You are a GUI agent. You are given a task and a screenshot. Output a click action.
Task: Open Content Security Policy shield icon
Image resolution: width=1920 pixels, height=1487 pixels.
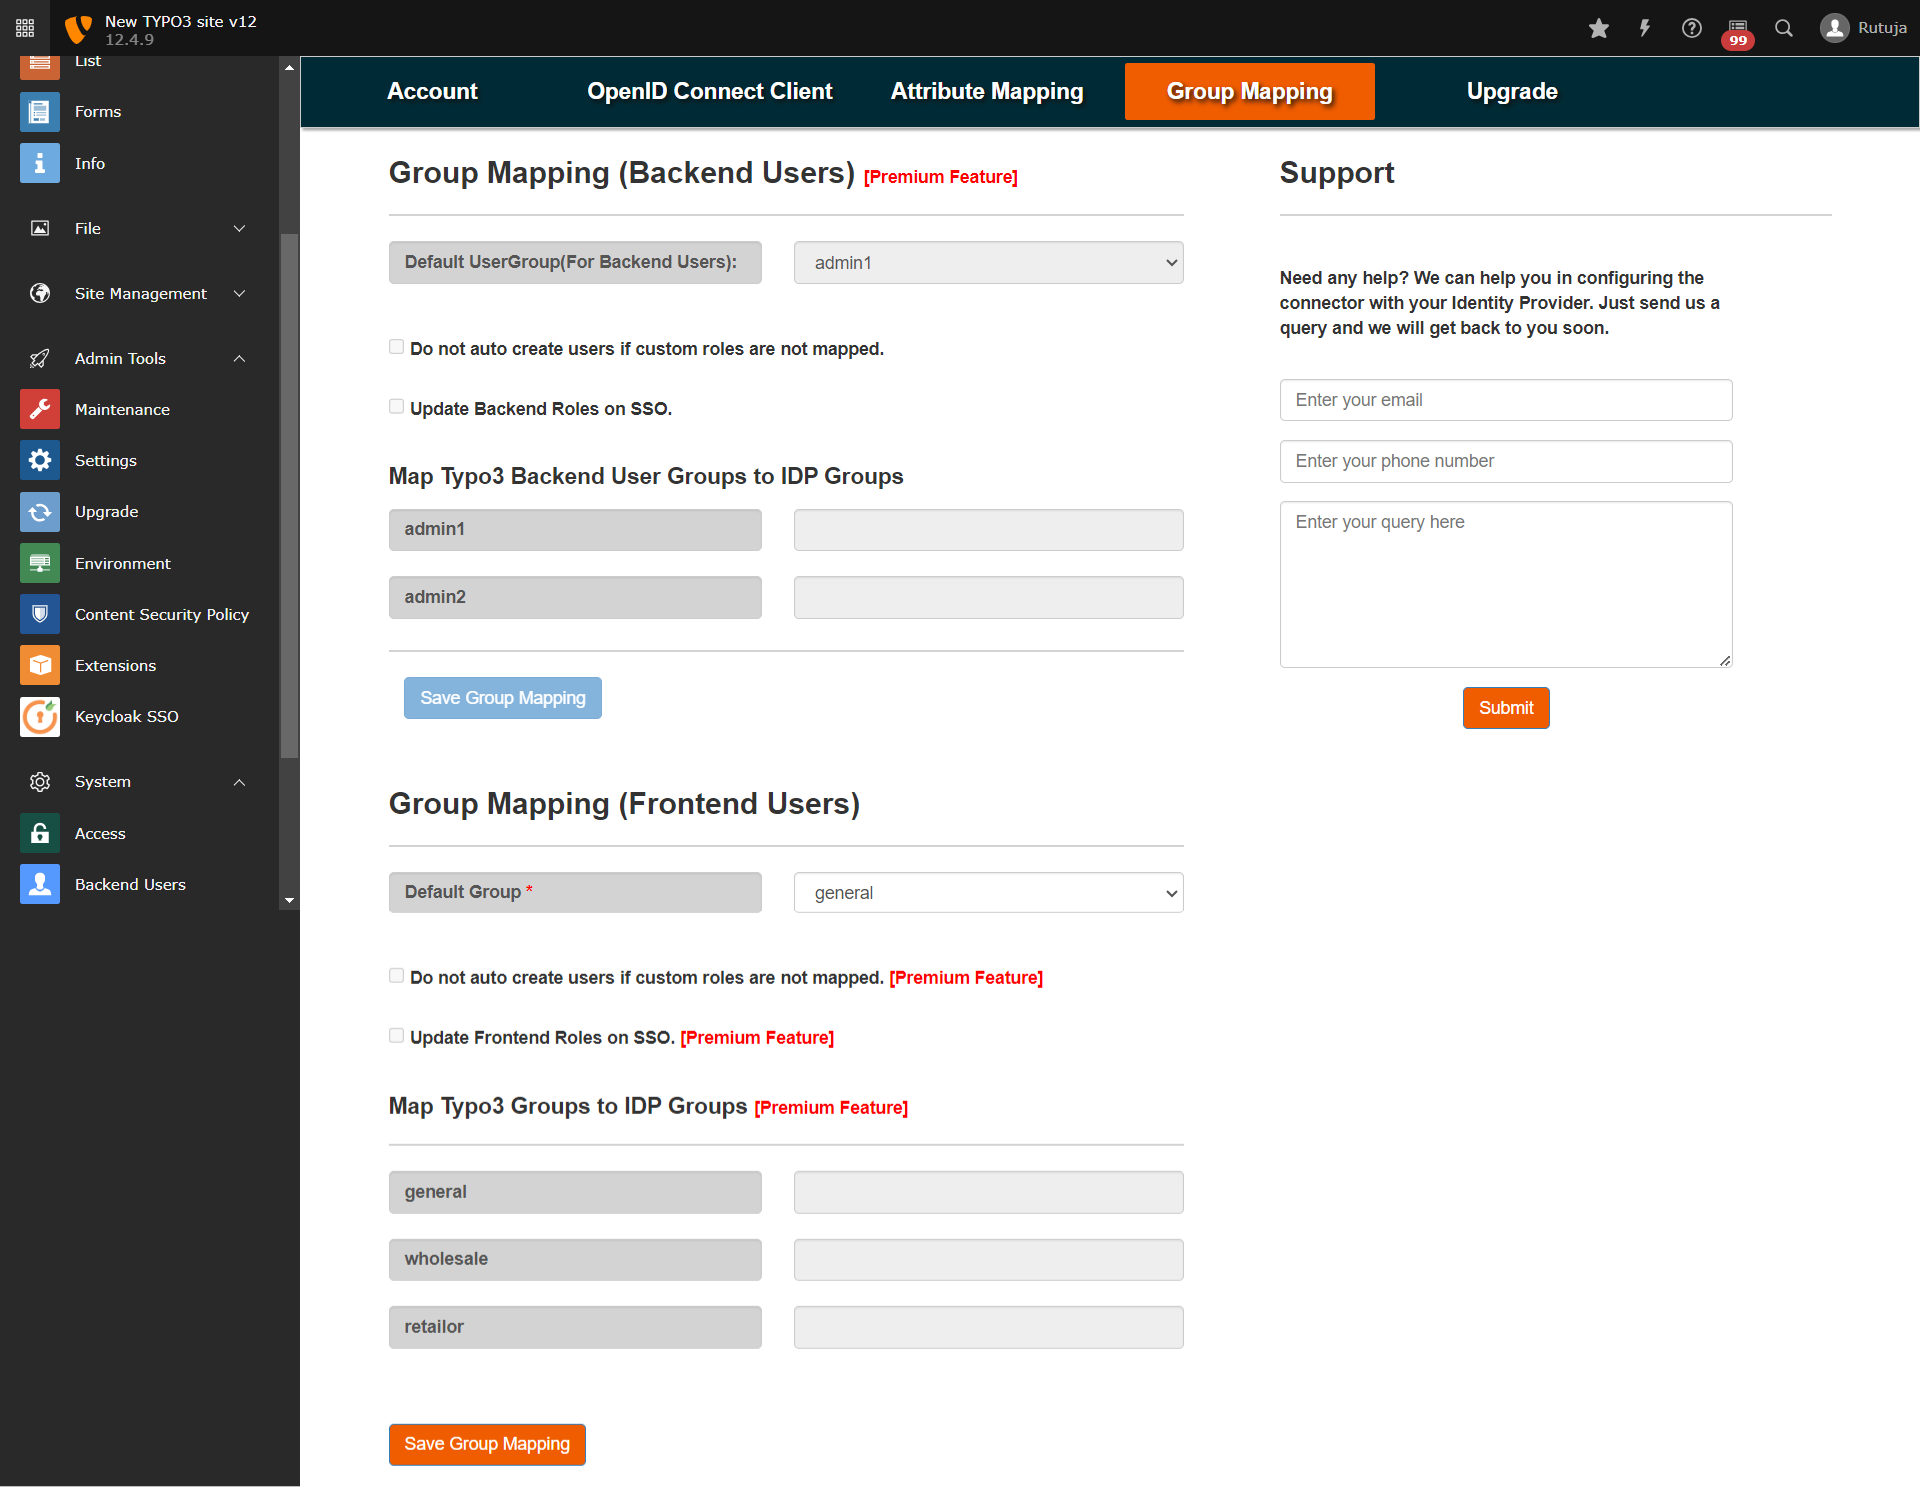(x=40, y=614)
